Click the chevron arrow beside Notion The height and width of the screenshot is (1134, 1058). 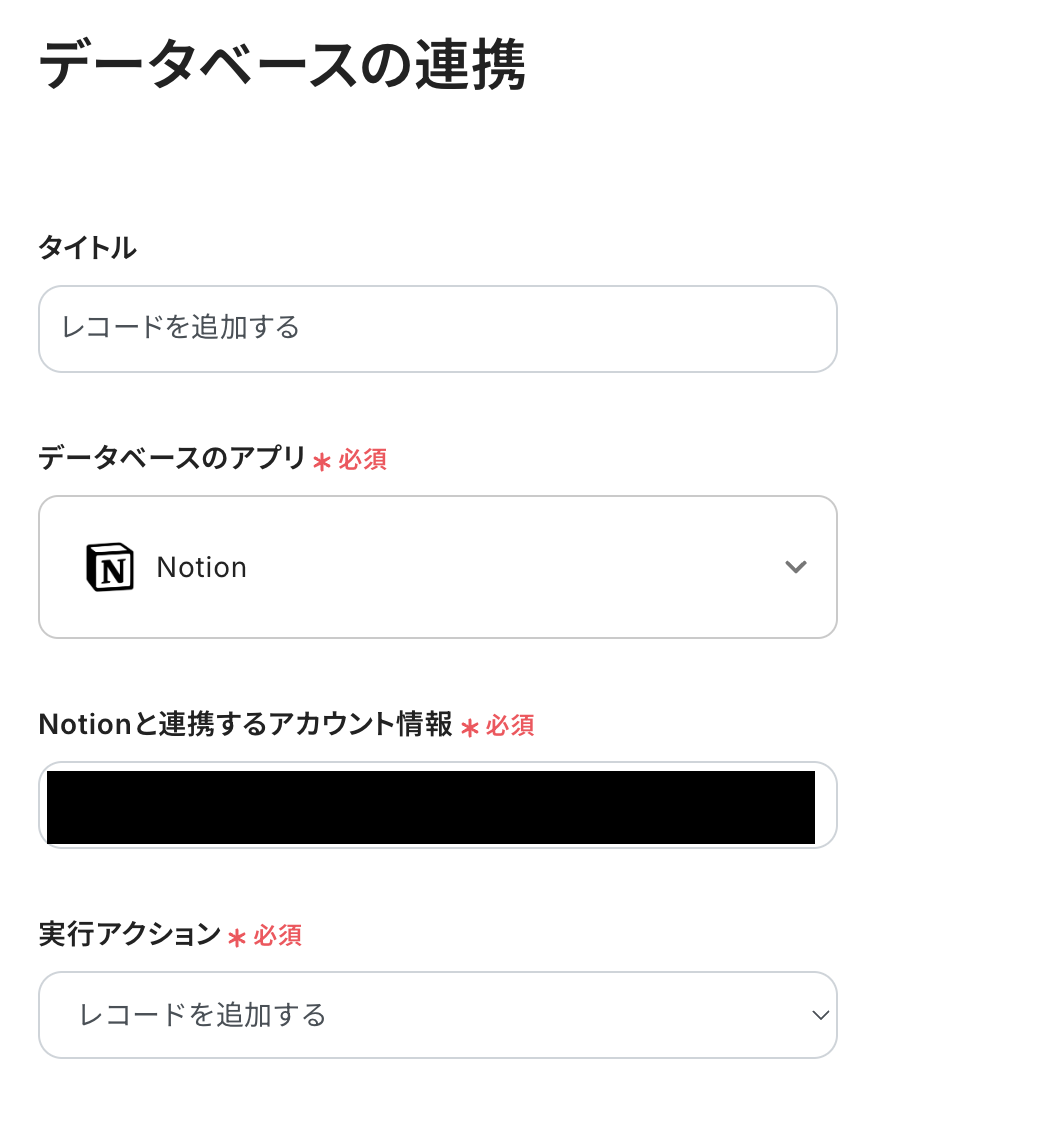pyautogui.click(x=795, y=567)
